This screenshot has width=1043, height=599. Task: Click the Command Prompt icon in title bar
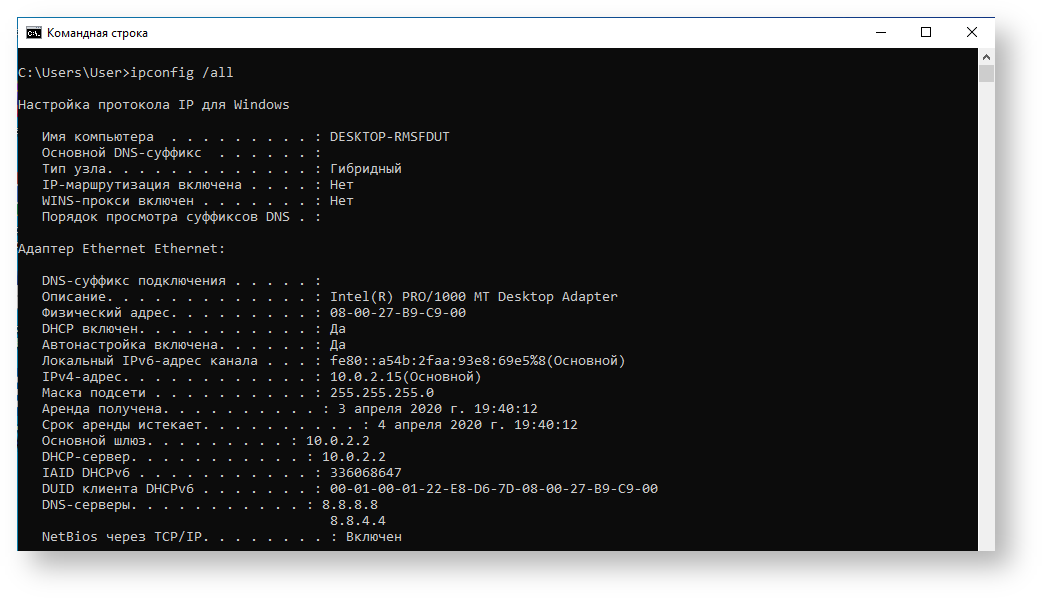34,33
